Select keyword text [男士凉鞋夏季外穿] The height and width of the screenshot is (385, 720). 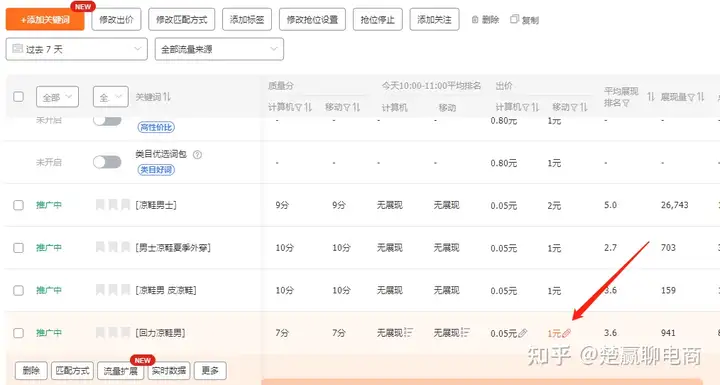tap(173, 248)
